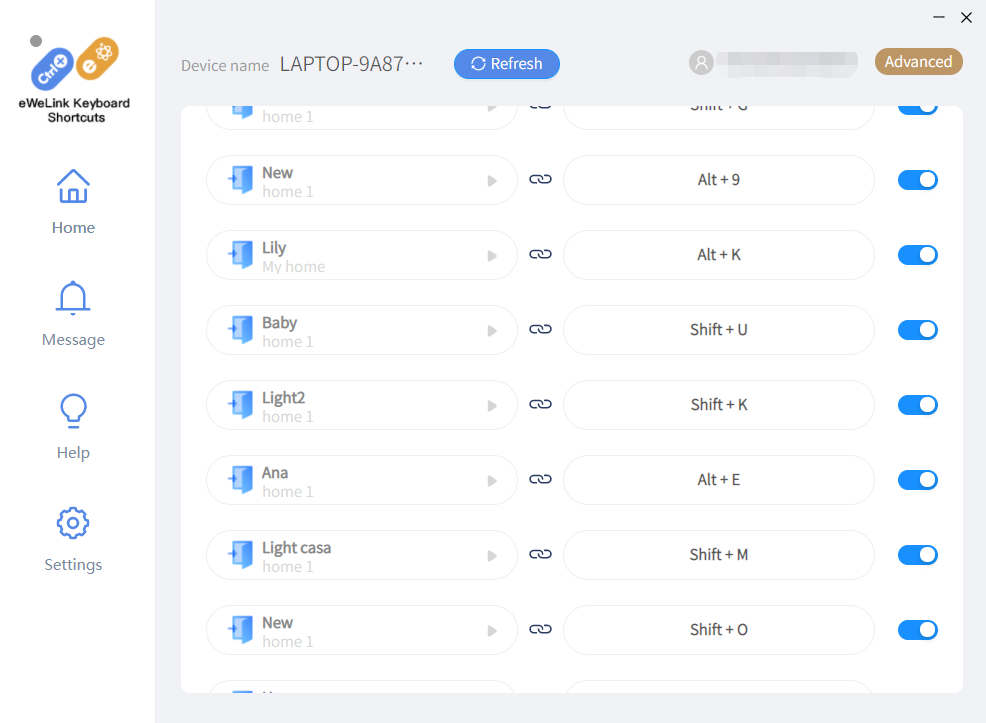Click the user profile avatar icon
The width and height of the screenshot is (986, 723).
point(701,63)
